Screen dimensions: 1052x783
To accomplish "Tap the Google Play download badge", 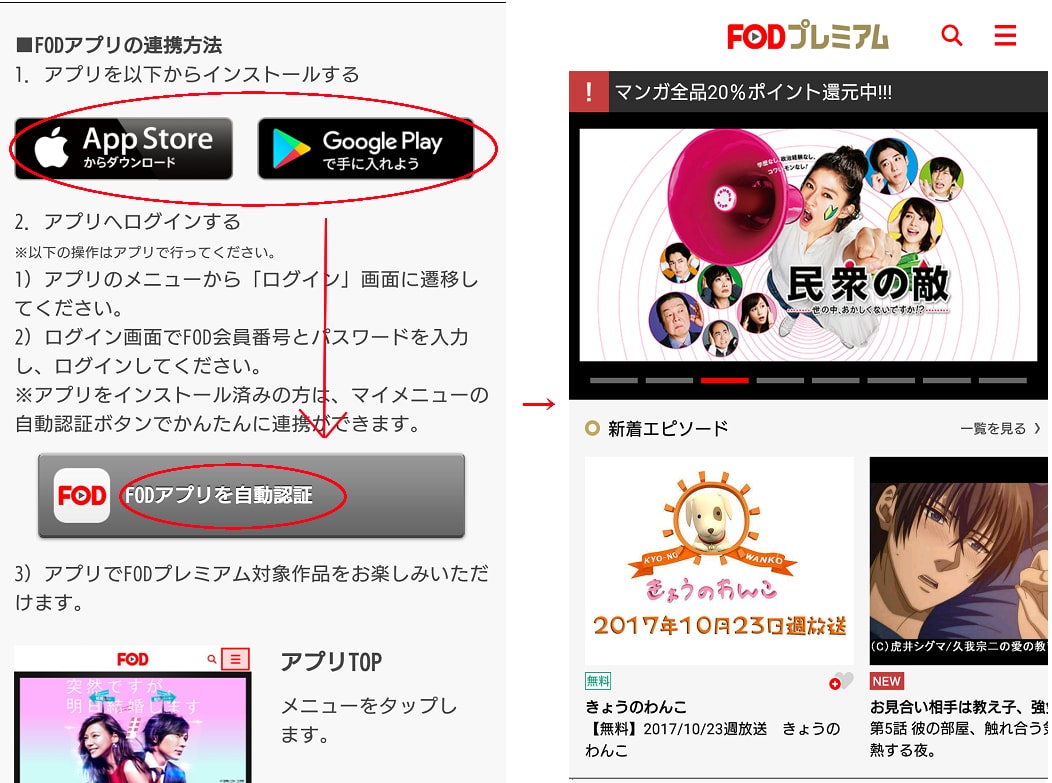I will coord(366,148).
